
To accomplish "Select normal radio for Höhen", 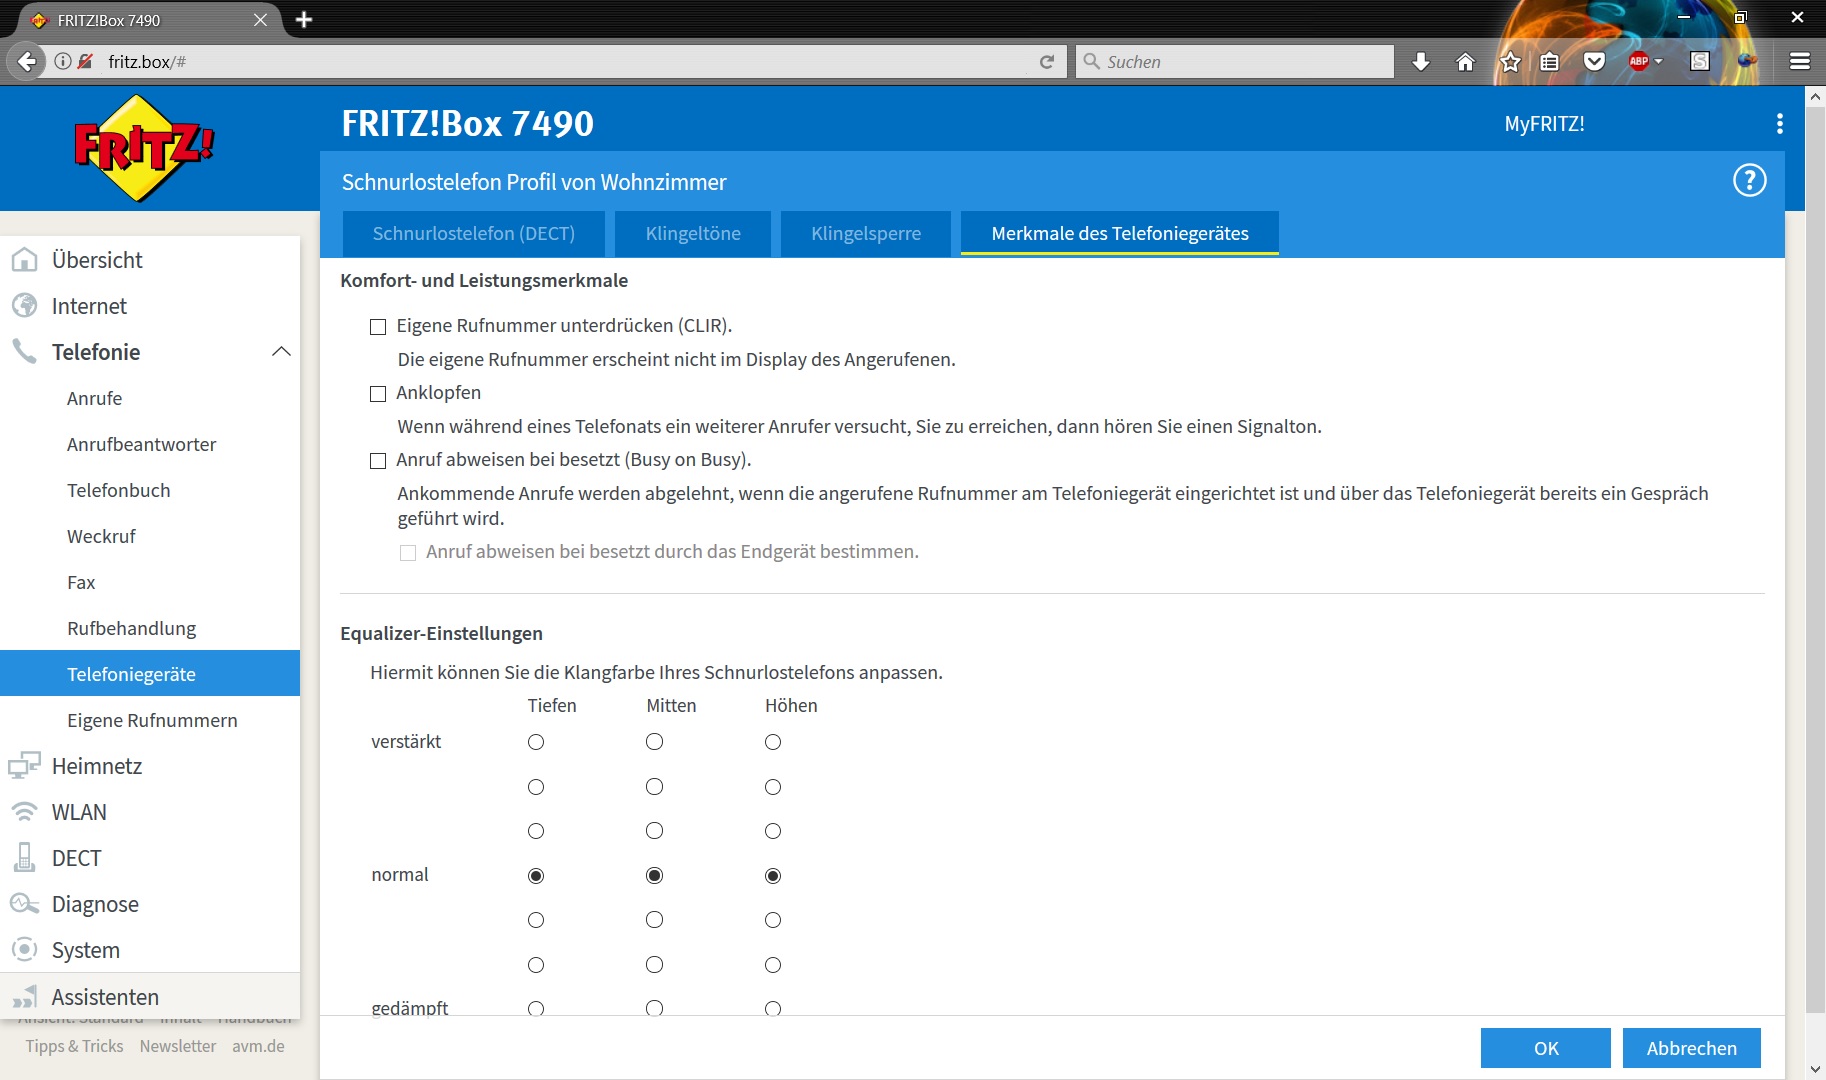I will 773,876.
